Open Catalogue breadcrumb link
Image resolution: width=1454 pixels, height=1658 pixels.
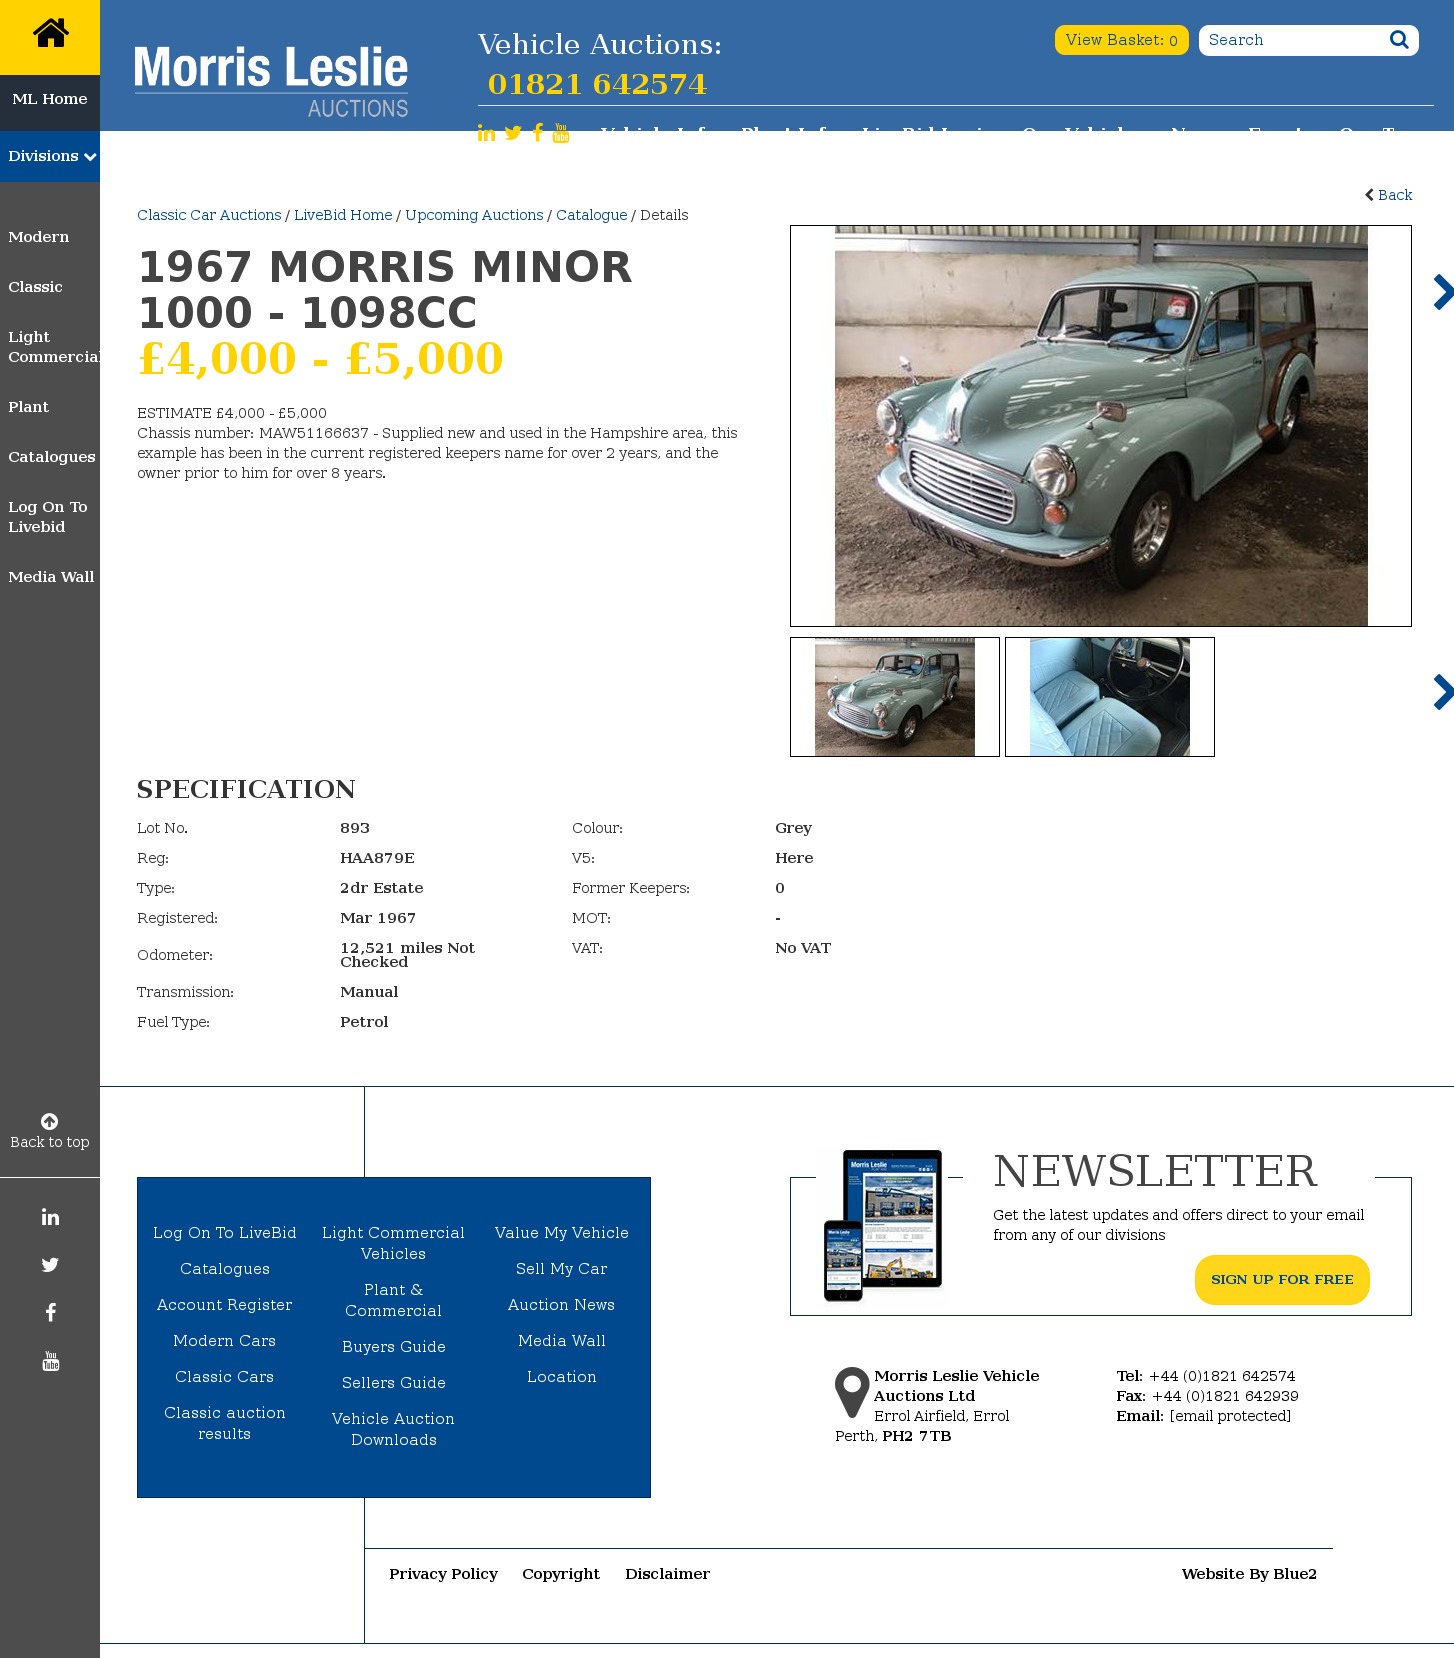pyautogui.click(x=592, y=215)
